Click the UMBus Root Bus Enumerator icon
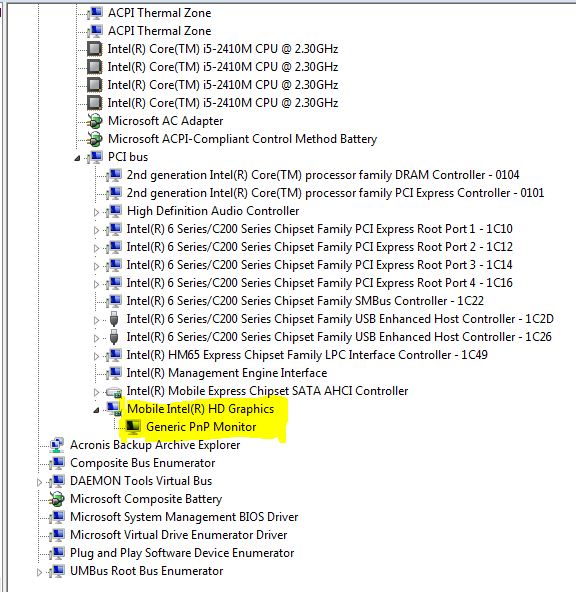Image resolution: width=576 pixels, height=592 pixels. [x=57, y=571]
